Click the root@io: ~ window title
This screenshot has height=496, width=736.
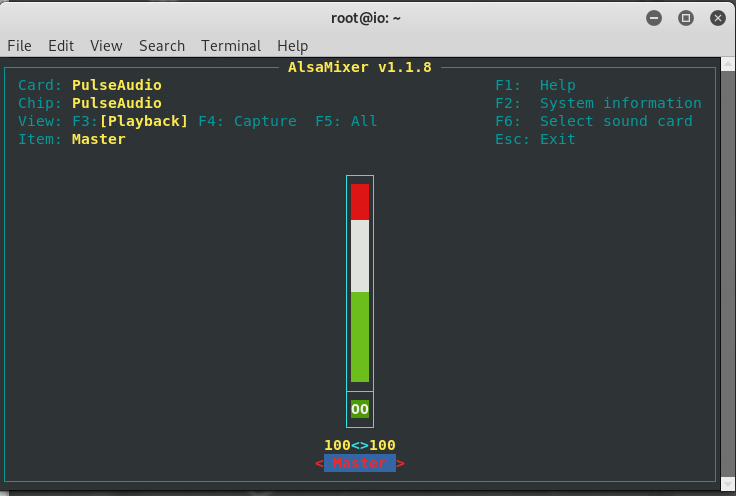click(366, 18)
